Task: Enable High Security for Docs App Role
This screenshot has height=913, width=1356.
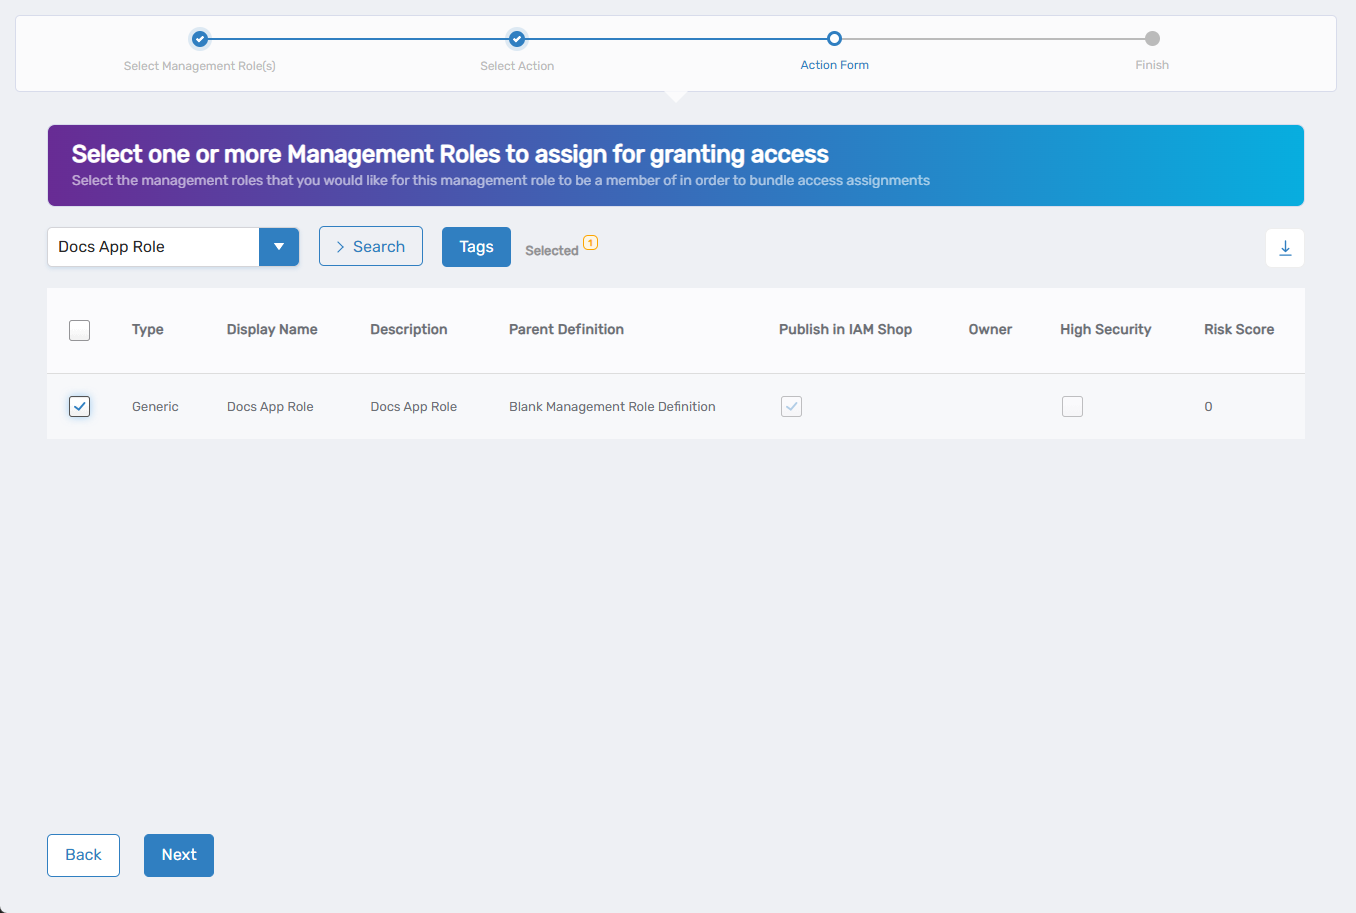Action: [1072, 406]
